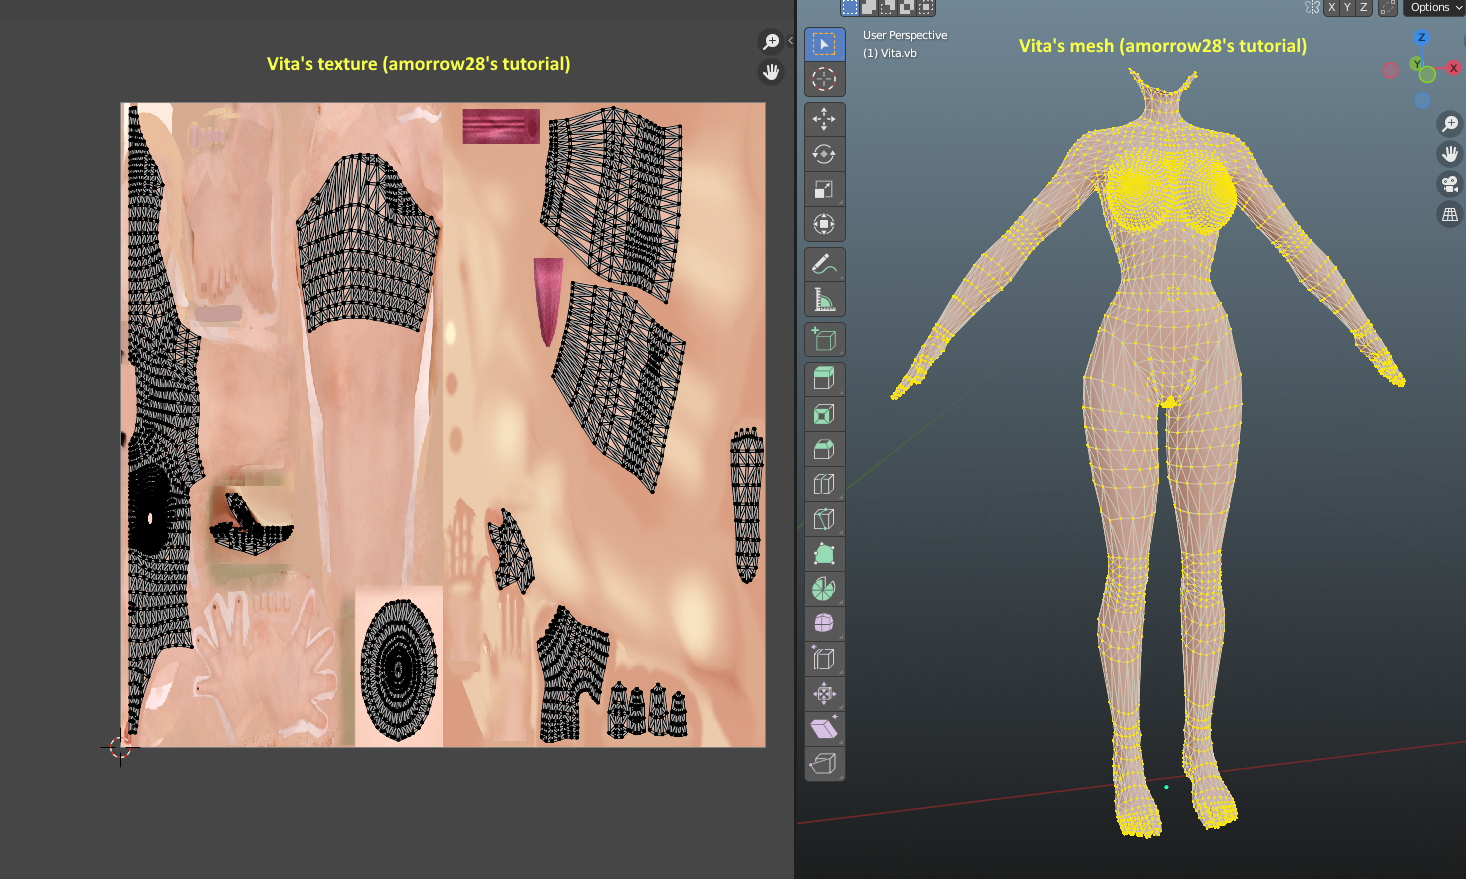Open the Options dropdown

pos(1435,7)
